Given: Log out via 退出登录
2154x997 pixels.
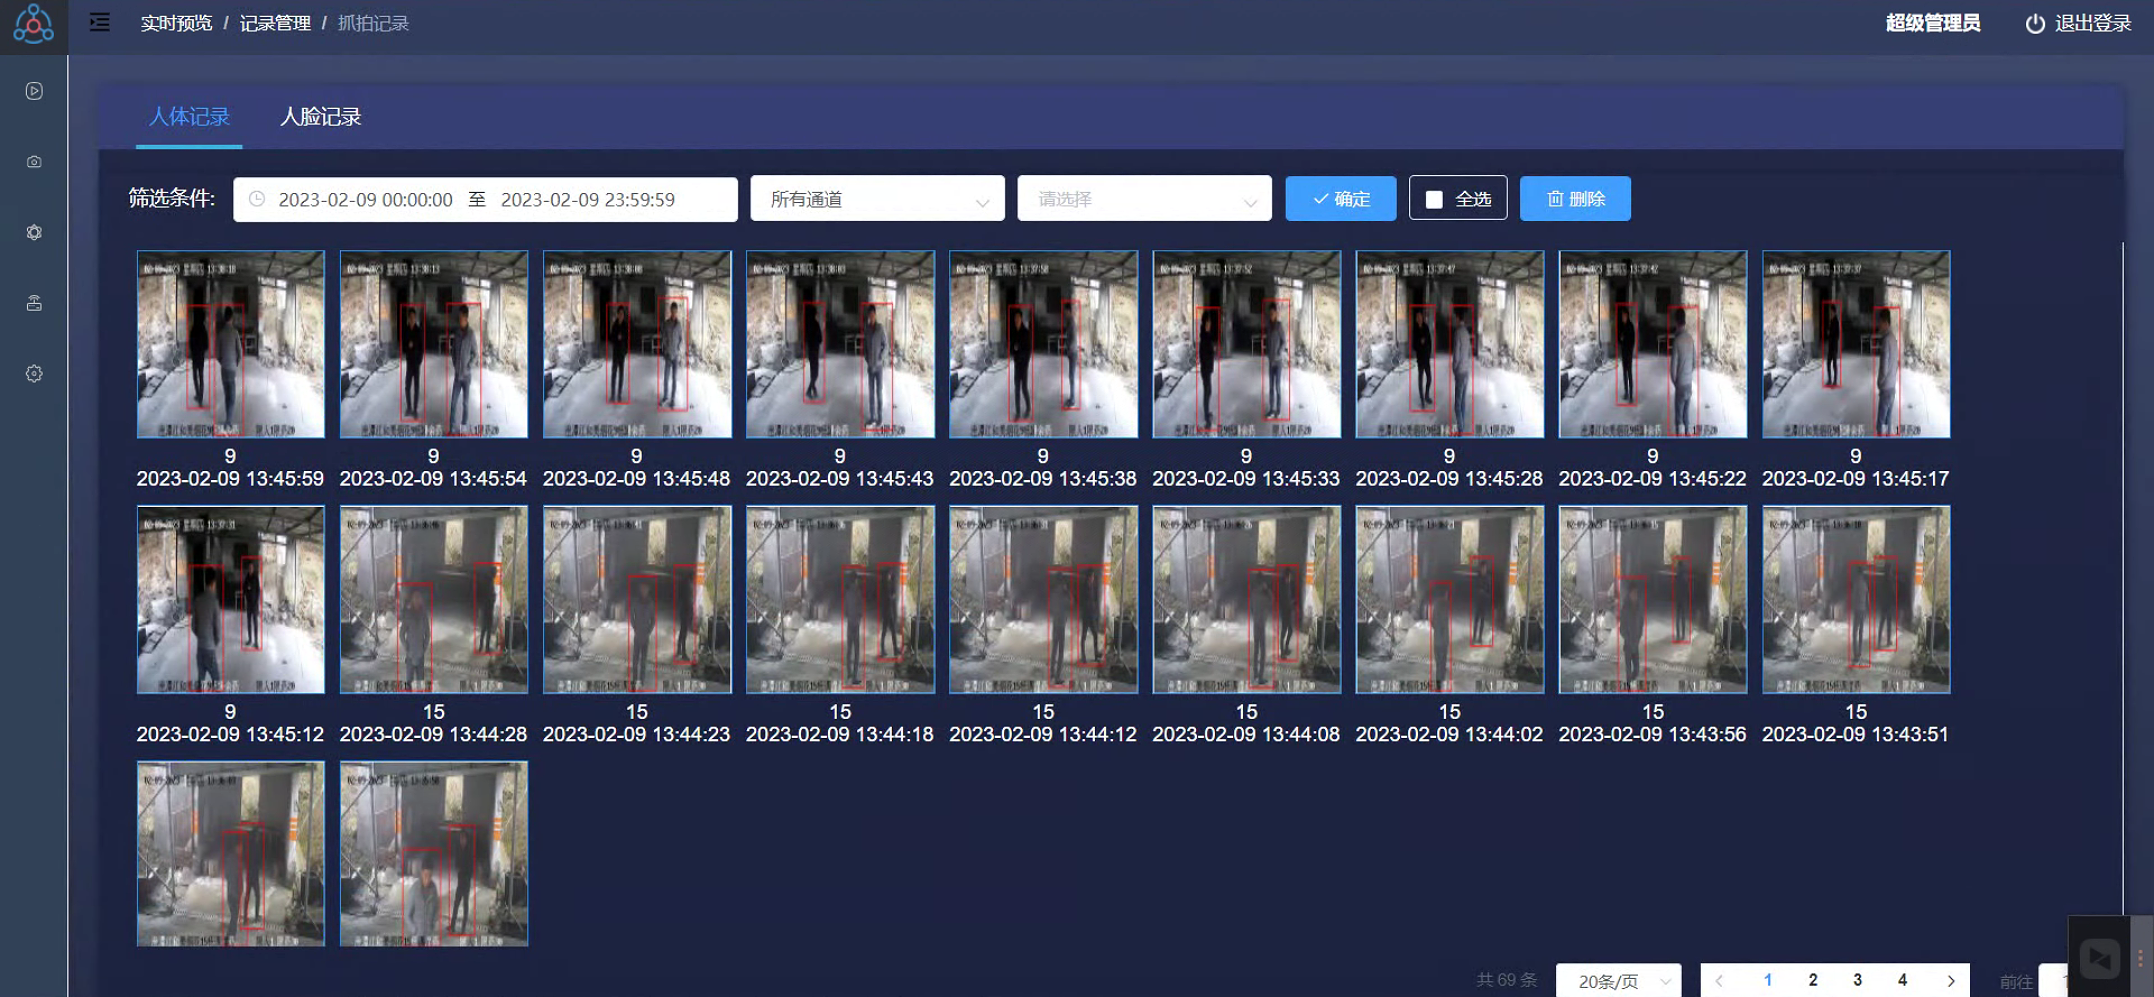Looking at the screenshot, I should tap(2078, 23).
